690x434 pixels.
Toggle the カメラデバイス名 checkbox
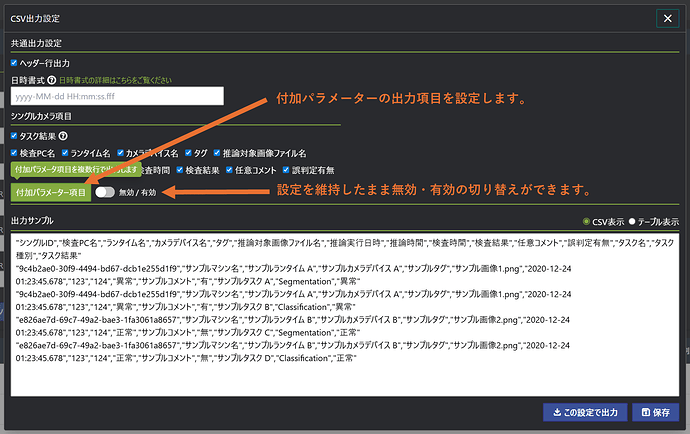pyautogui.click(x=120, y=153)
